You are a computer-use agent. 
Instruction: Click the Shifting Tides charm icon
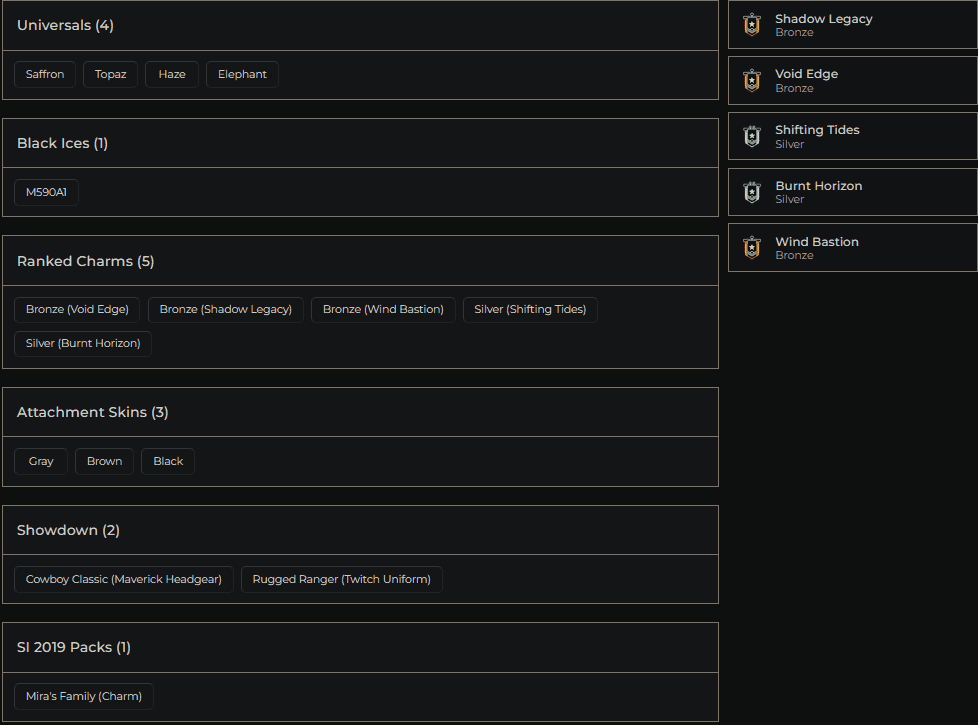pyautogui.click(x=752, y=136)
